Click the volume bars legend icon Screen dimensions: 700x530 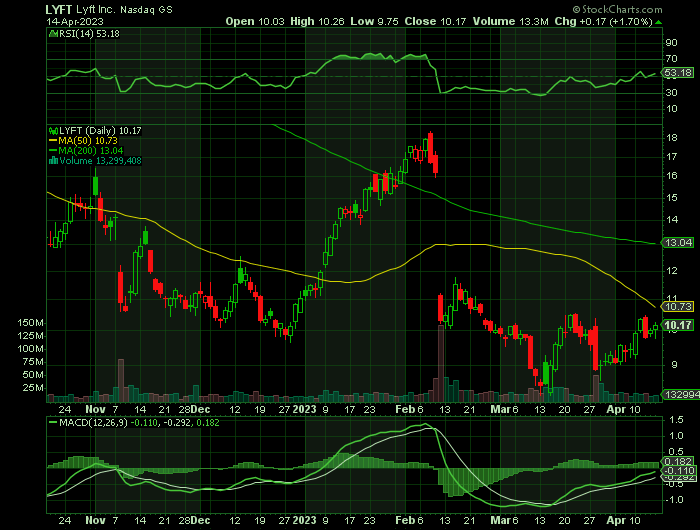click(53, 161)
